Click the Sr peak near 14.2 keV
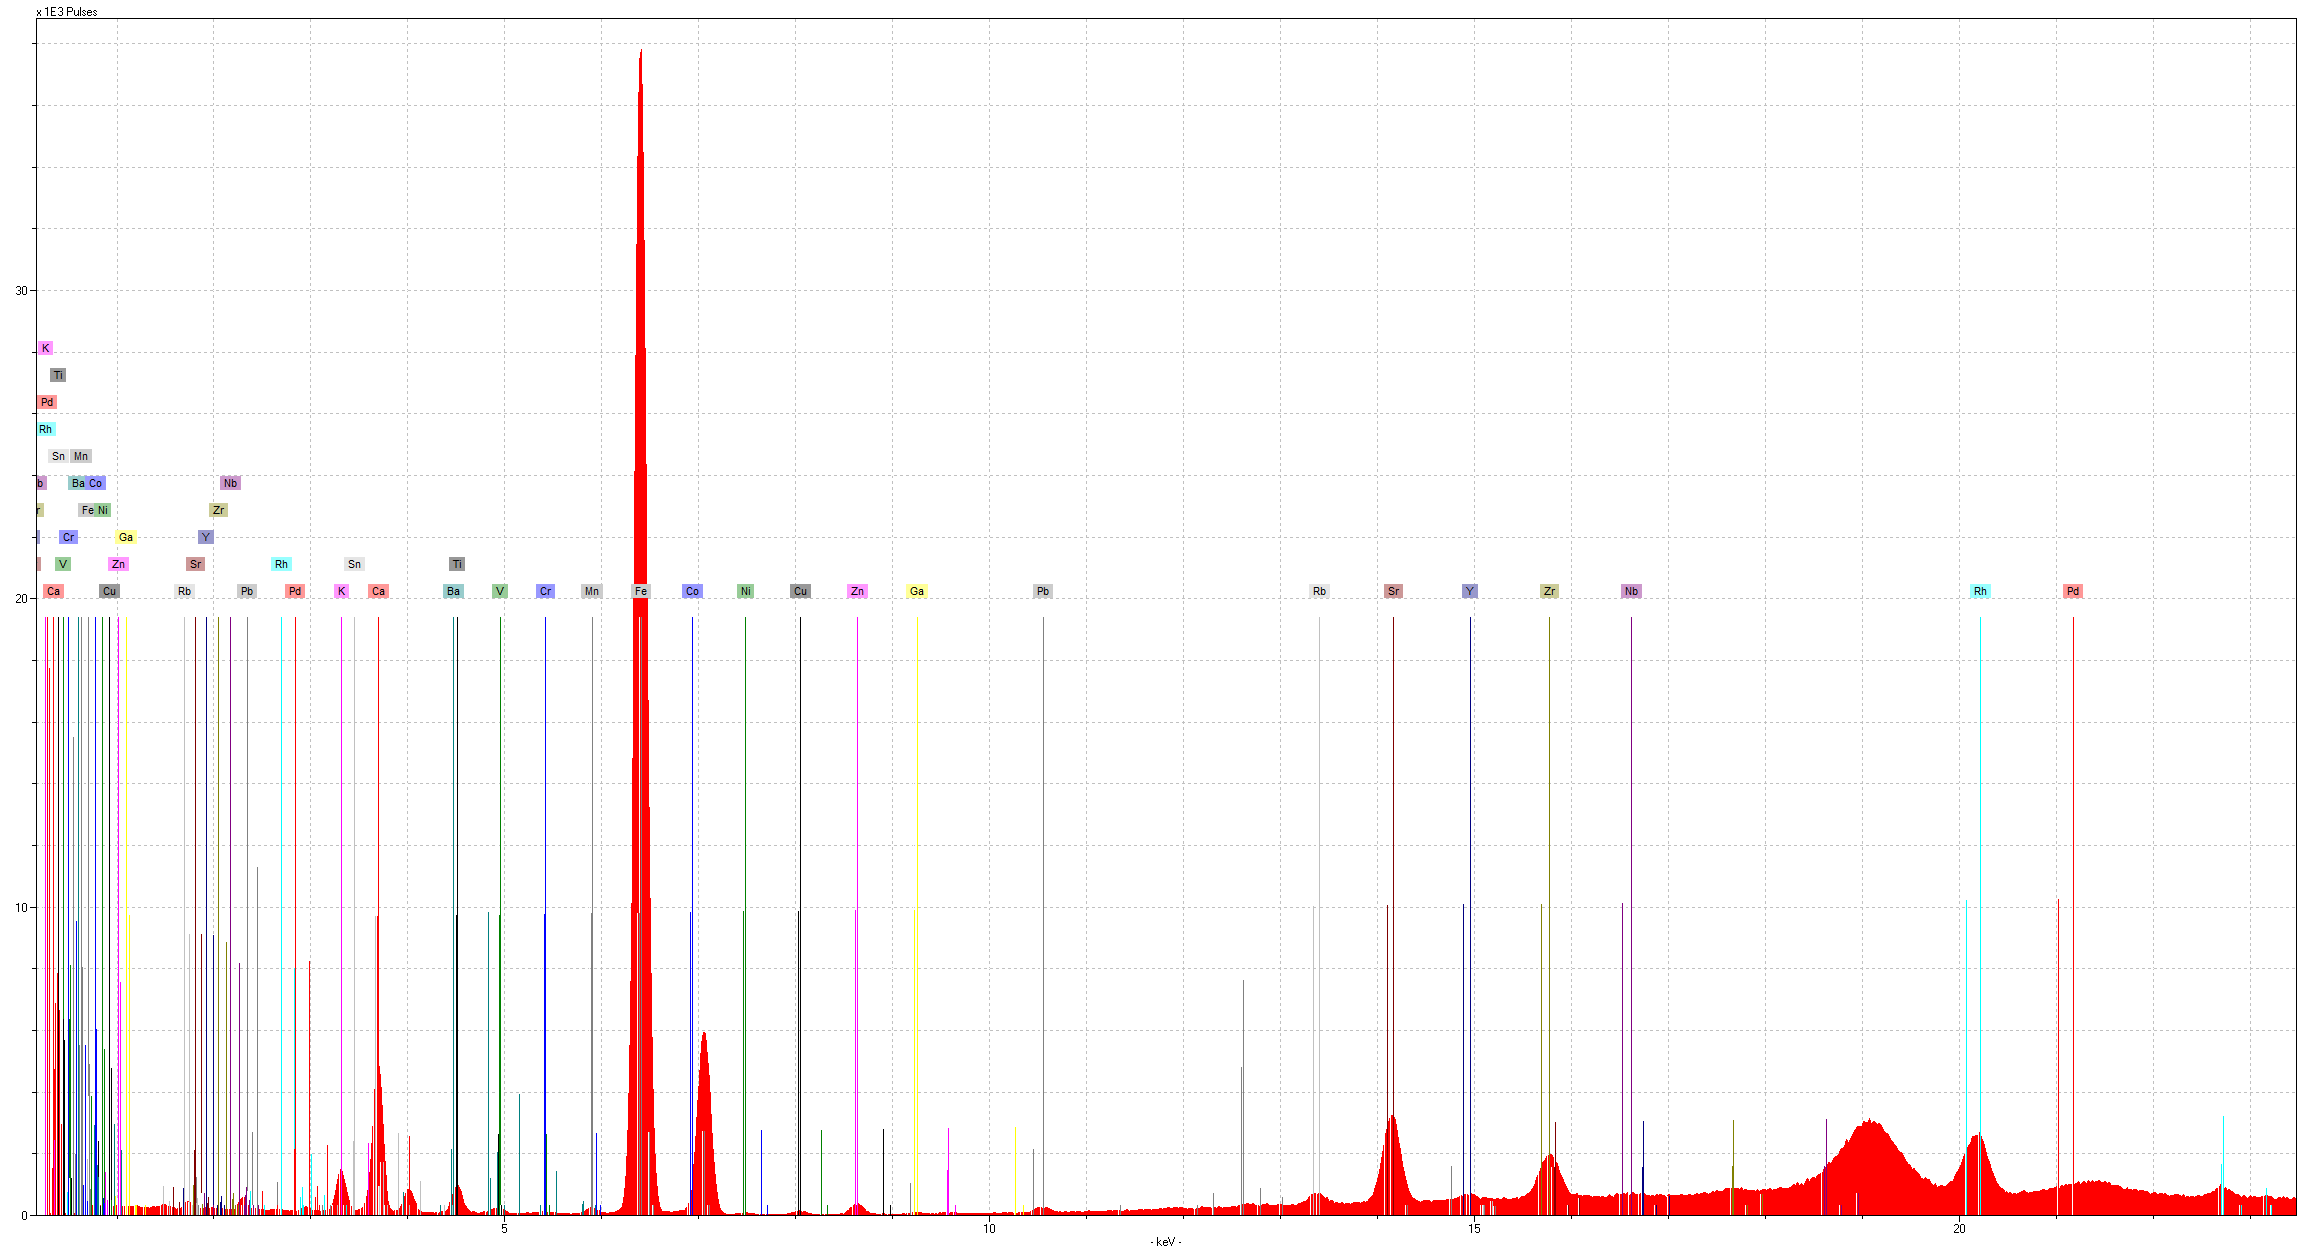2306x1248 pixels. pyautogui.click(x=1393, y=1165)
